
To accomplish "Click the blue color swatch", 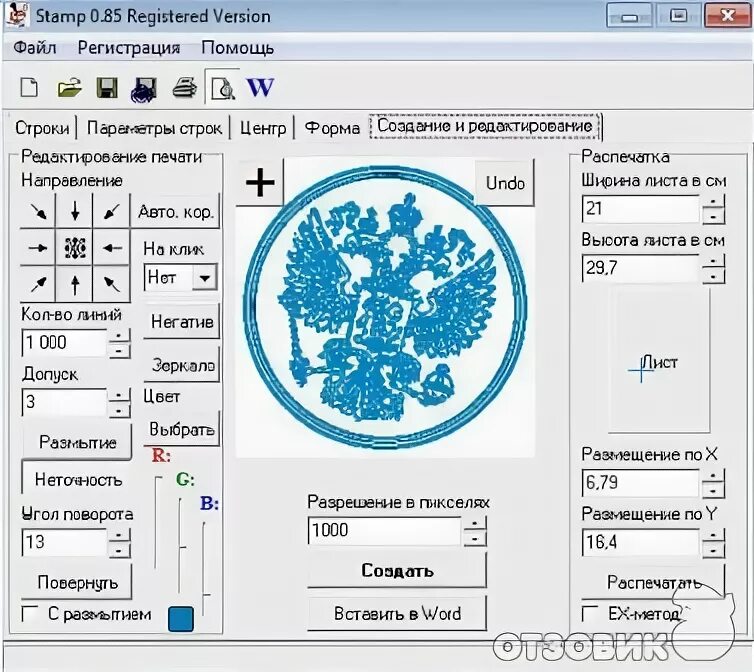I will point(181,619).
